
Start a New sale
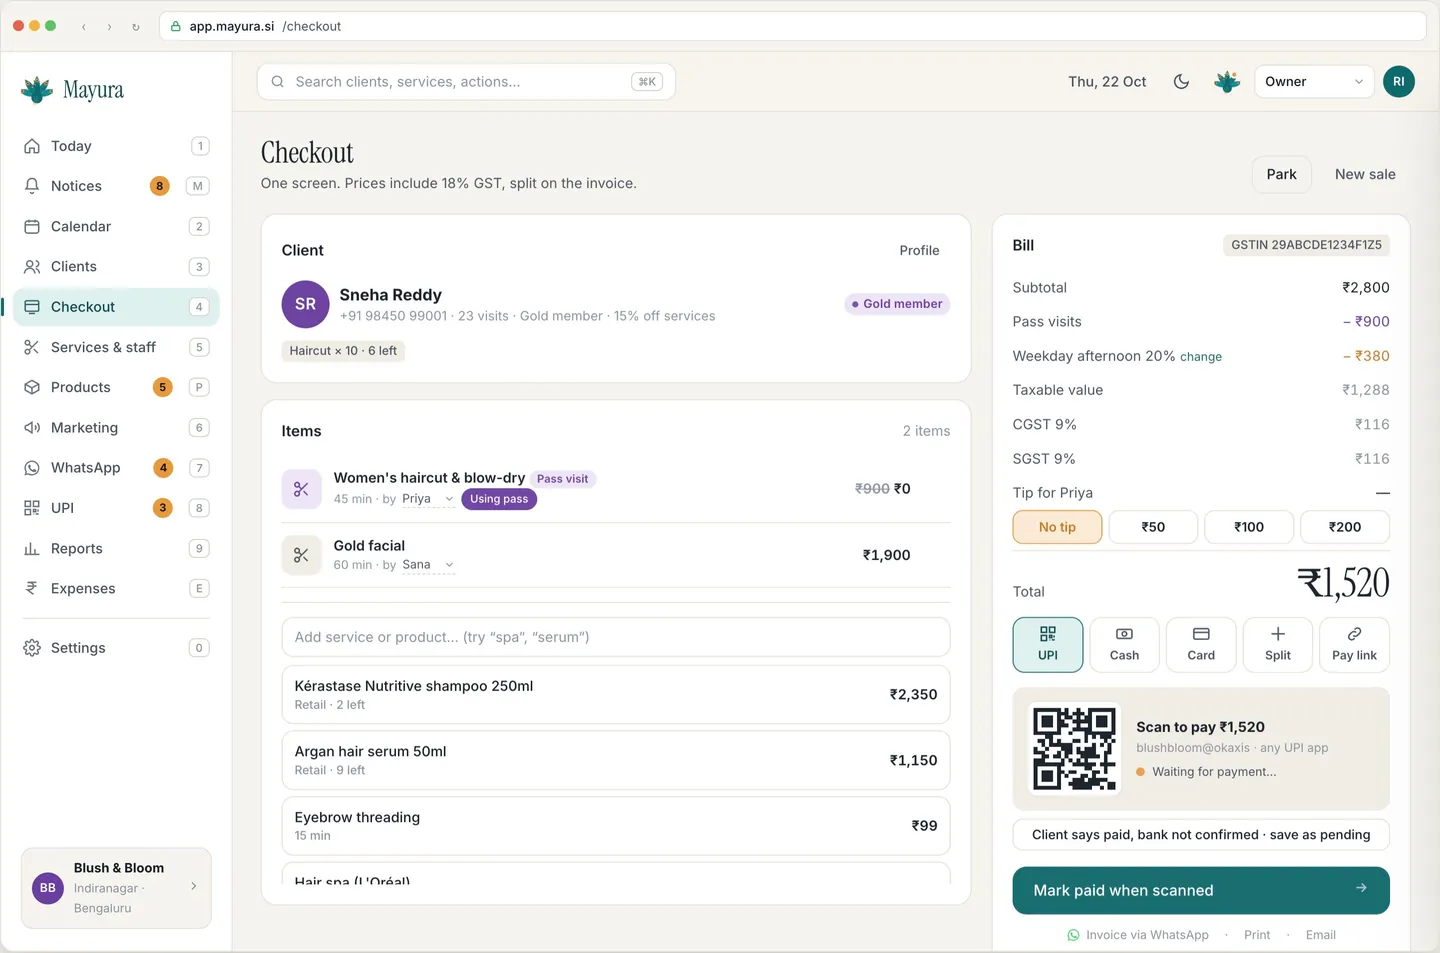1365,174
